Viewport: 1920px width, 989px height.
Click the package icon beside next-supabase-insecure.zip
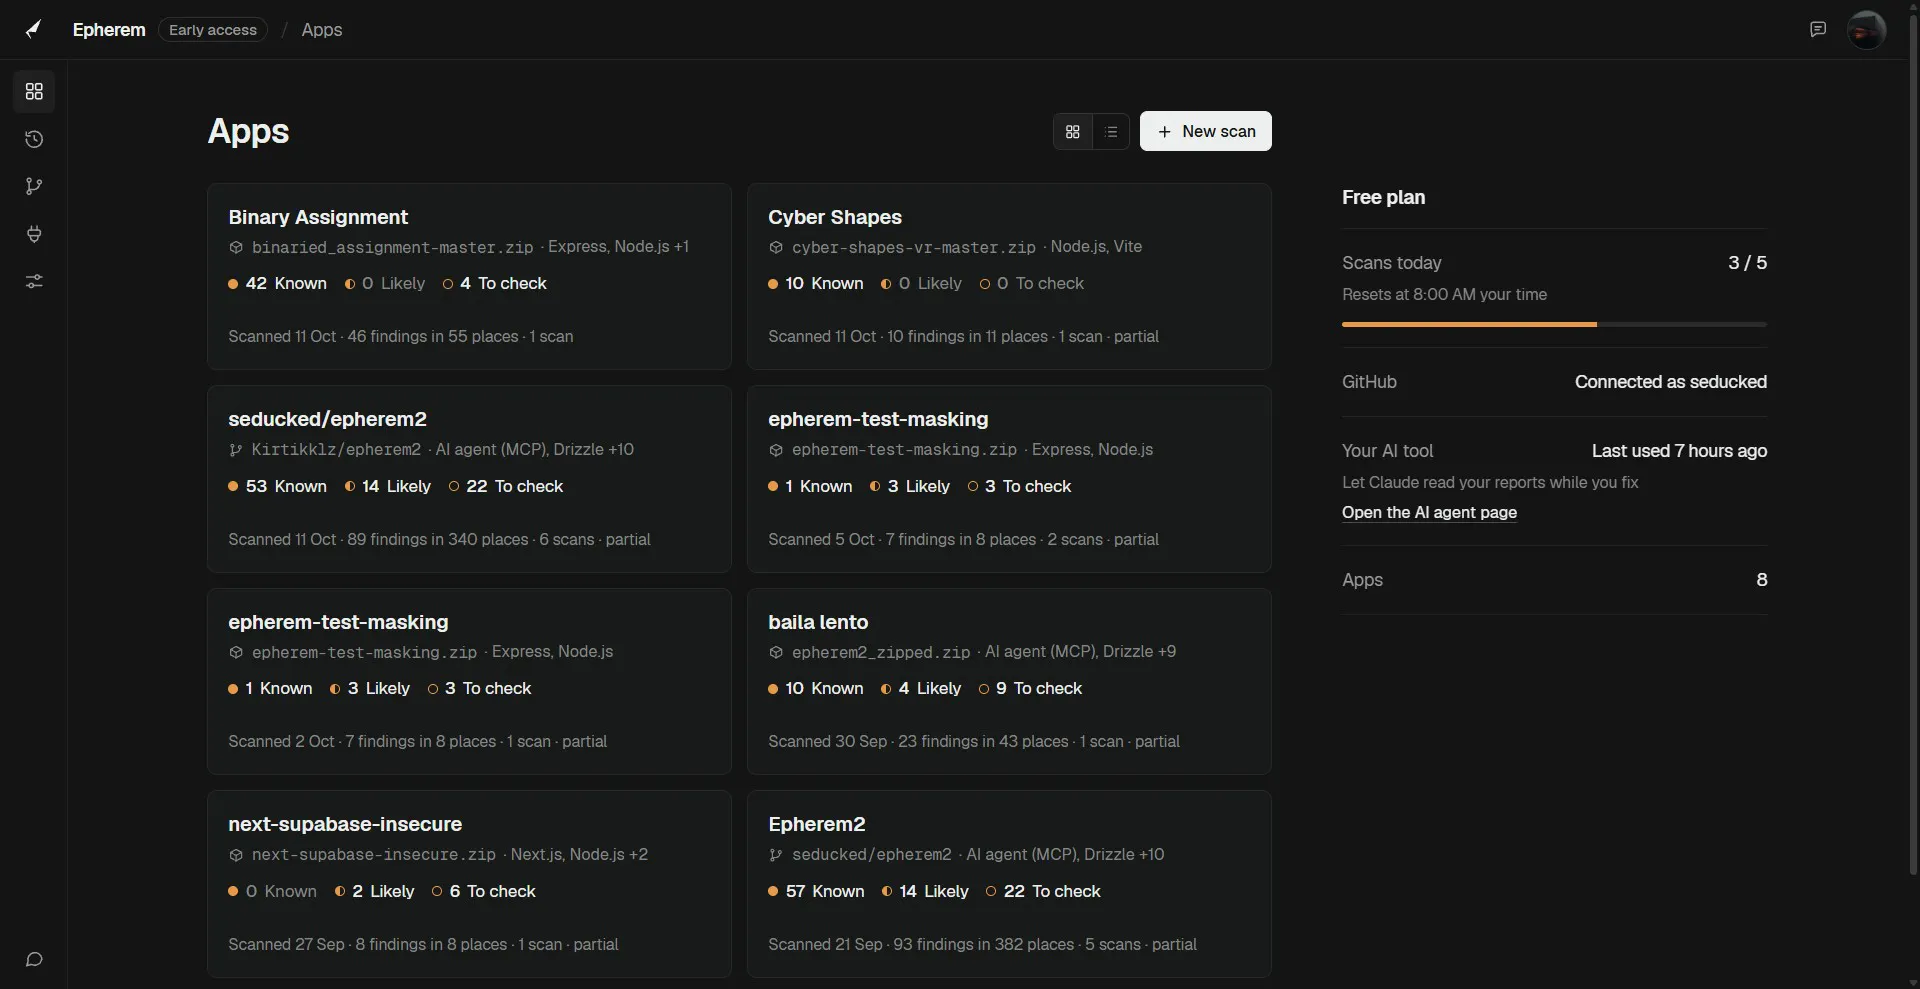click(236, 855)
